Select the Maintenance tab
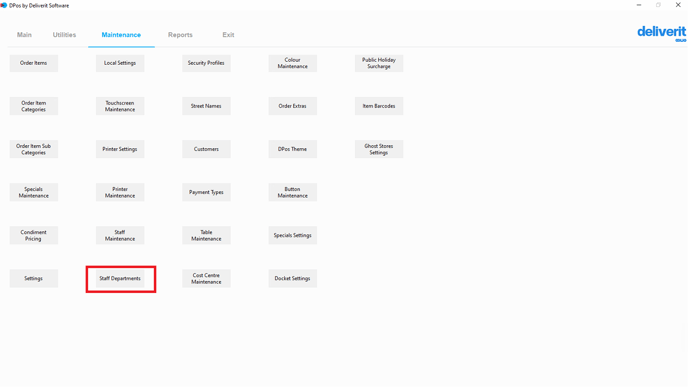 [121, 35]
